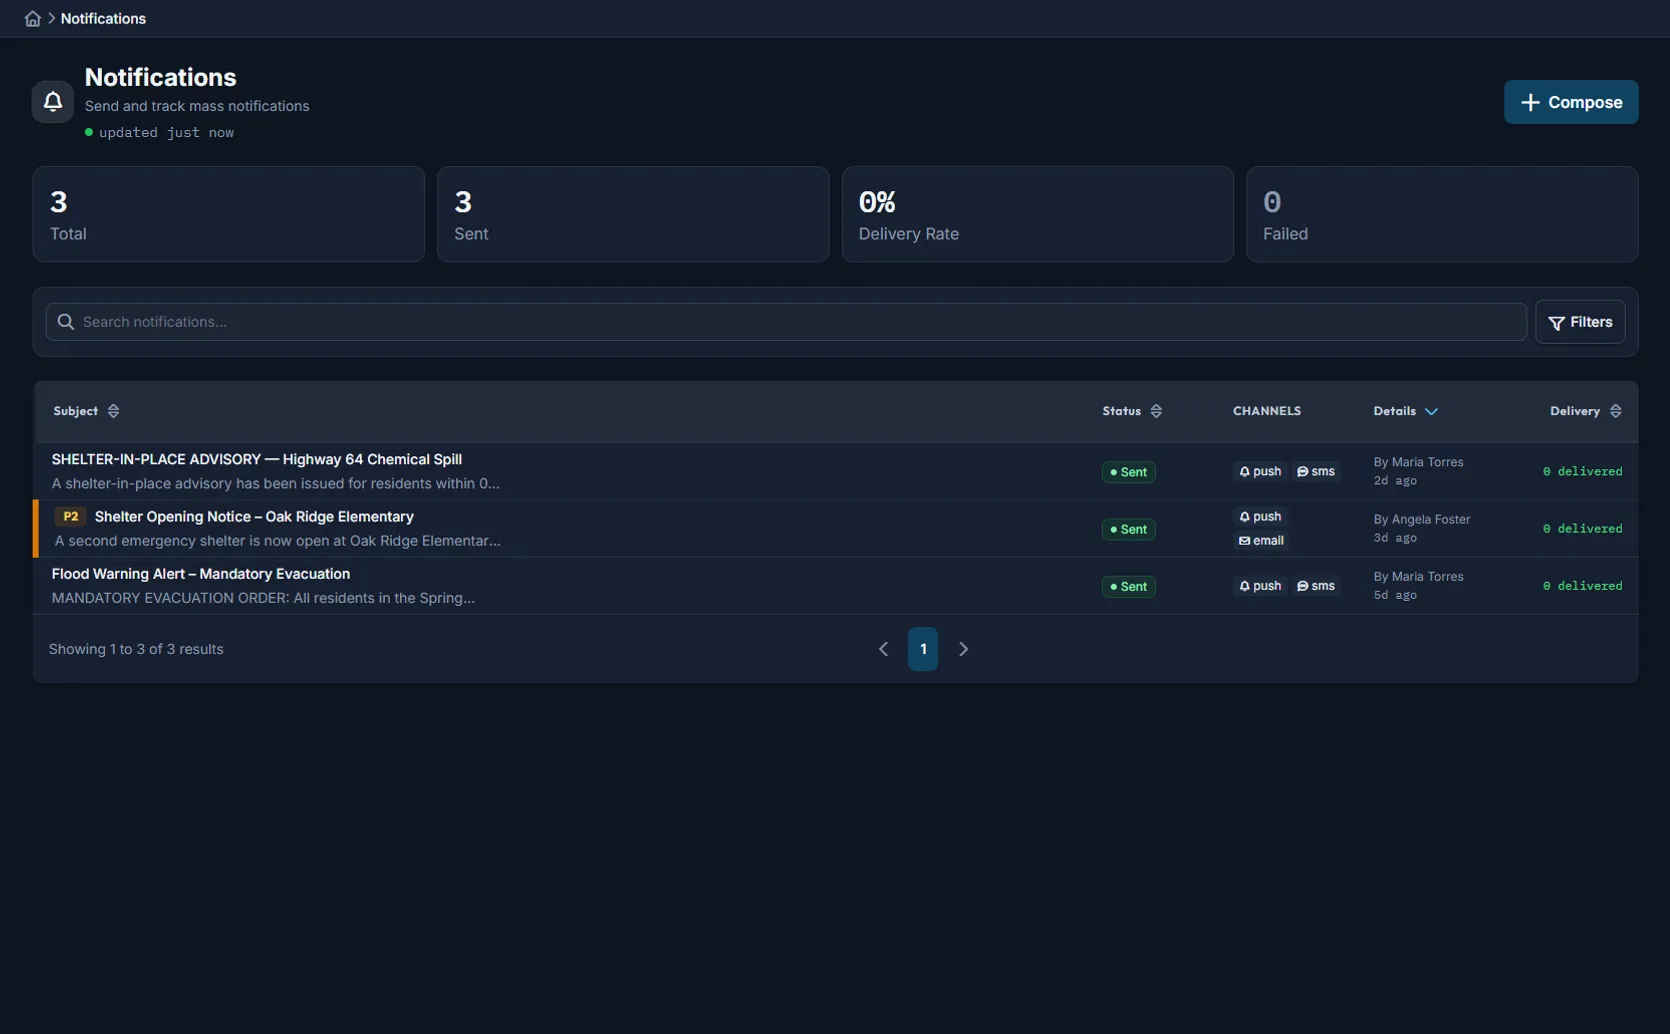The height and width of the screenshot is (1034, 1670).
Task: Select the Sent stat card
Action: click(633, 215)
